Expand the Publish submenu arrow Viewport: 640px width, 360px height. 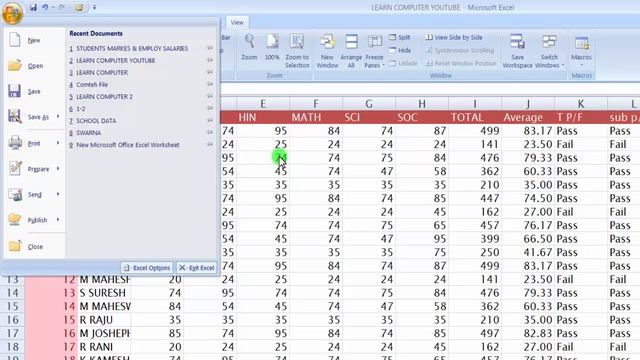[x=58, y=220]
